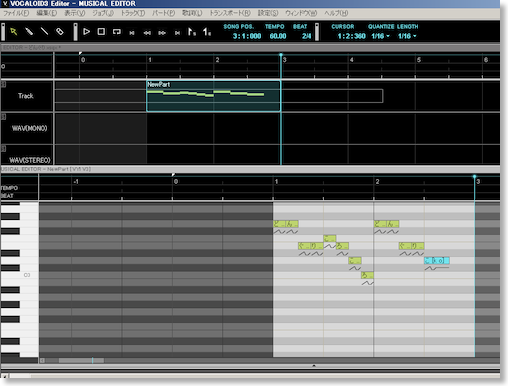
Task: Open the トランスポート(R) menu
Action: click(230, 13)
